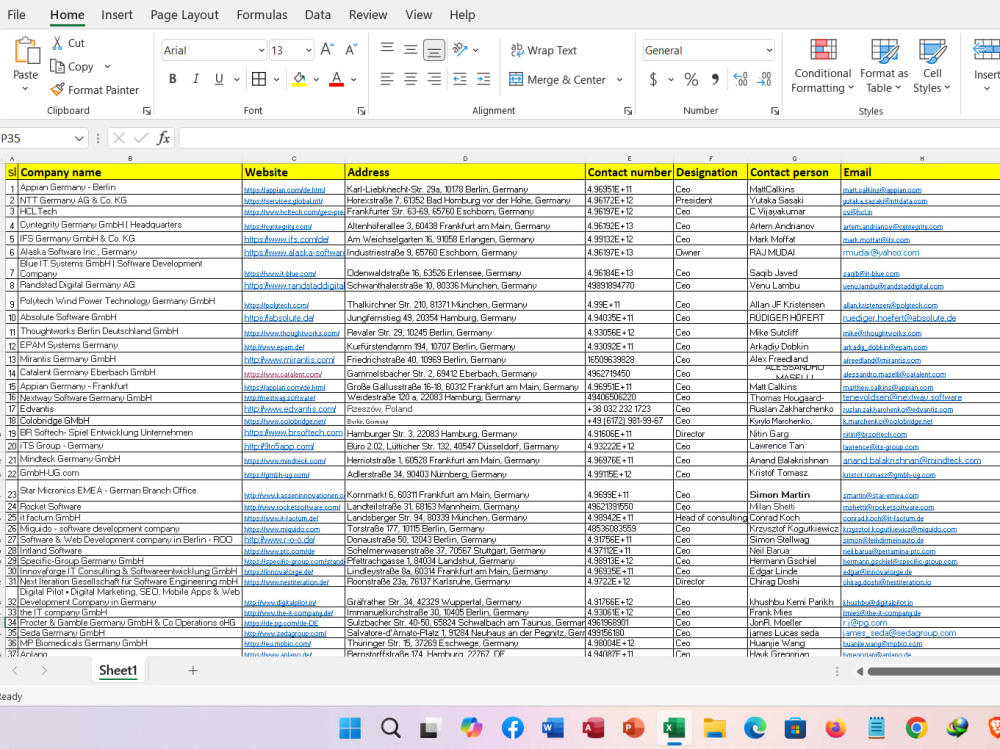This screenshot has width=1000, height=749.
Task: Increase font size with the larger A icon
Action: coord(327,50)
